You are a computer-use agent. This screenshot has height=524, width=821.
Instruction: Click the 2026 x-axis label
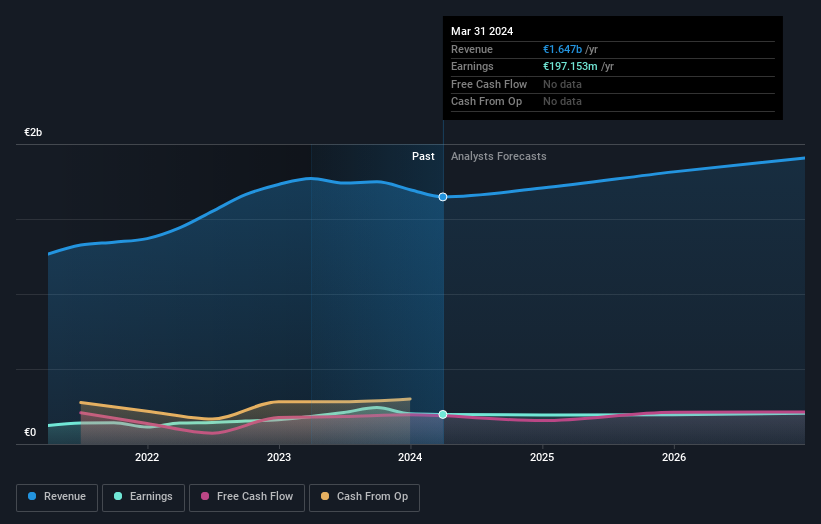pos(674,457)
